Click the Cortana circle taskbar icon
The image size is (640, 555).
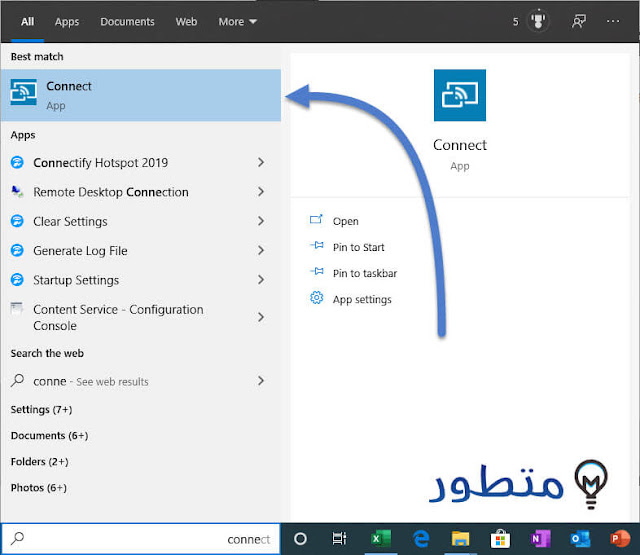point(300,539)
